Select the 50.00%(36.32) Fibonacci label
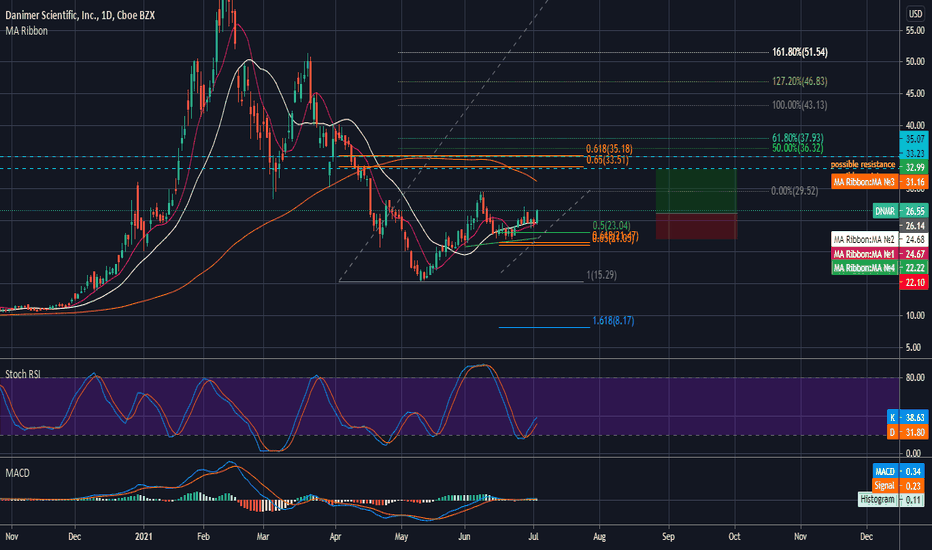The image size is (932, 550). pos(797,147)
